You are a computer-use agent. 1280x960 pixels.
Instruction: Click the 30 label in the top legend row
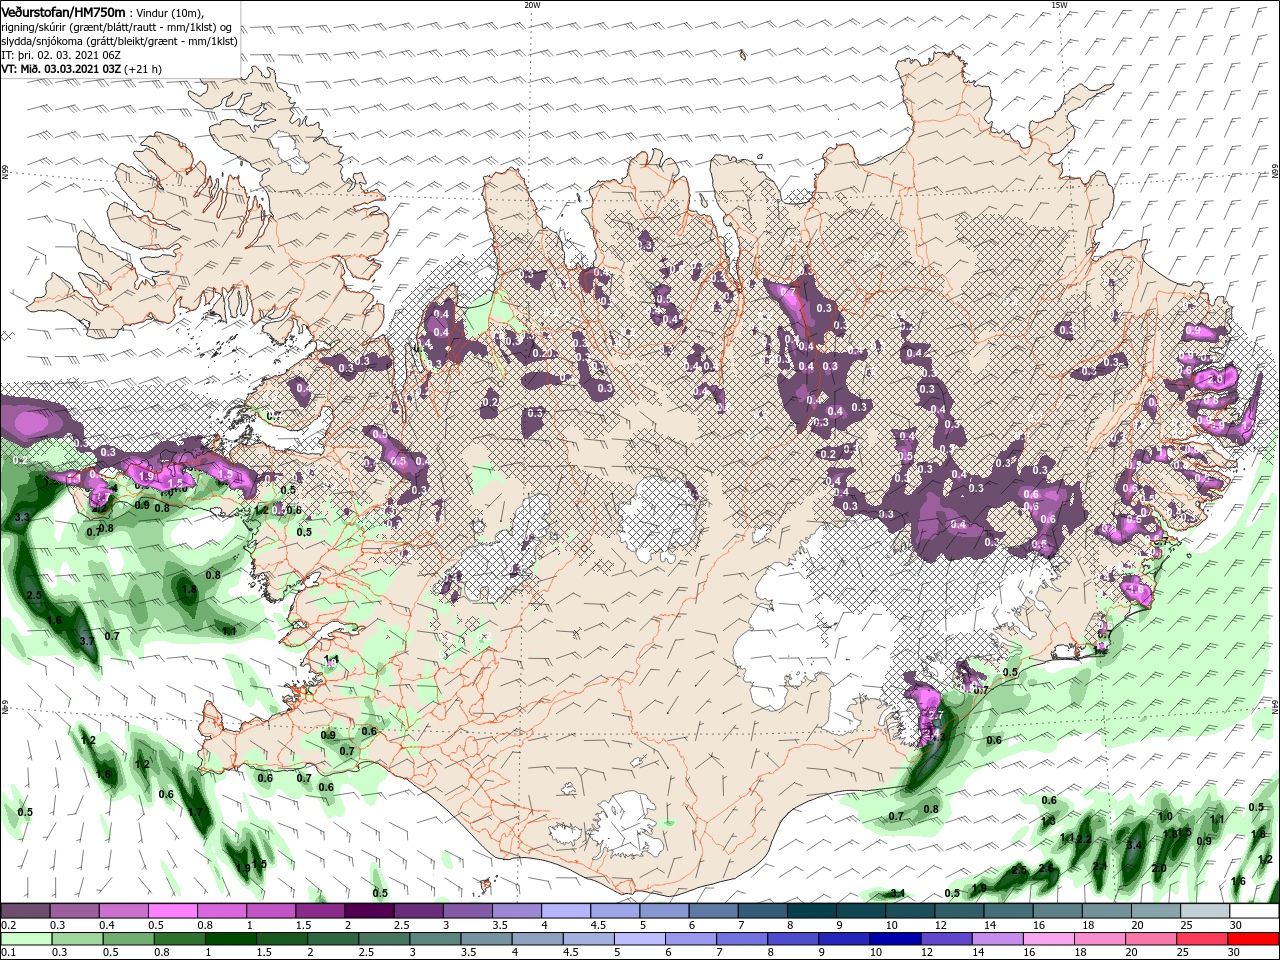click(x=1236, y=925)
